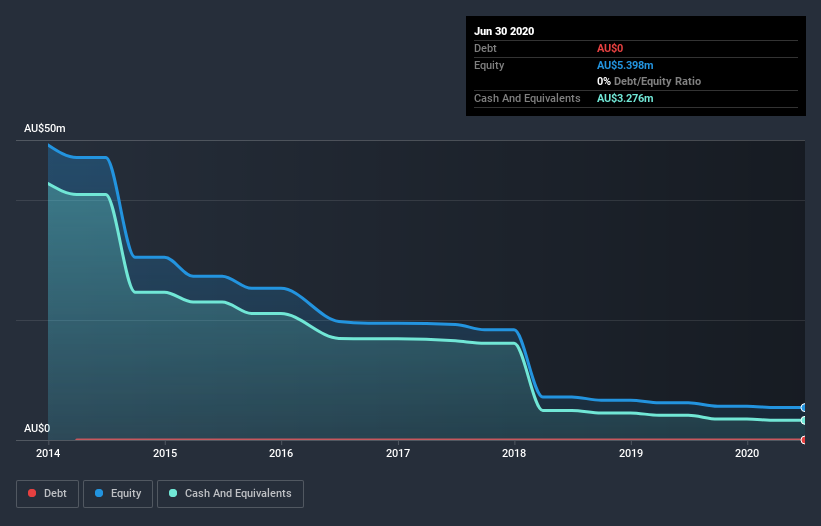The height and width of the screenshot is (526, 821).
Task: Click the Cash And Equivalents tooltip label
Action: [527, 98]
